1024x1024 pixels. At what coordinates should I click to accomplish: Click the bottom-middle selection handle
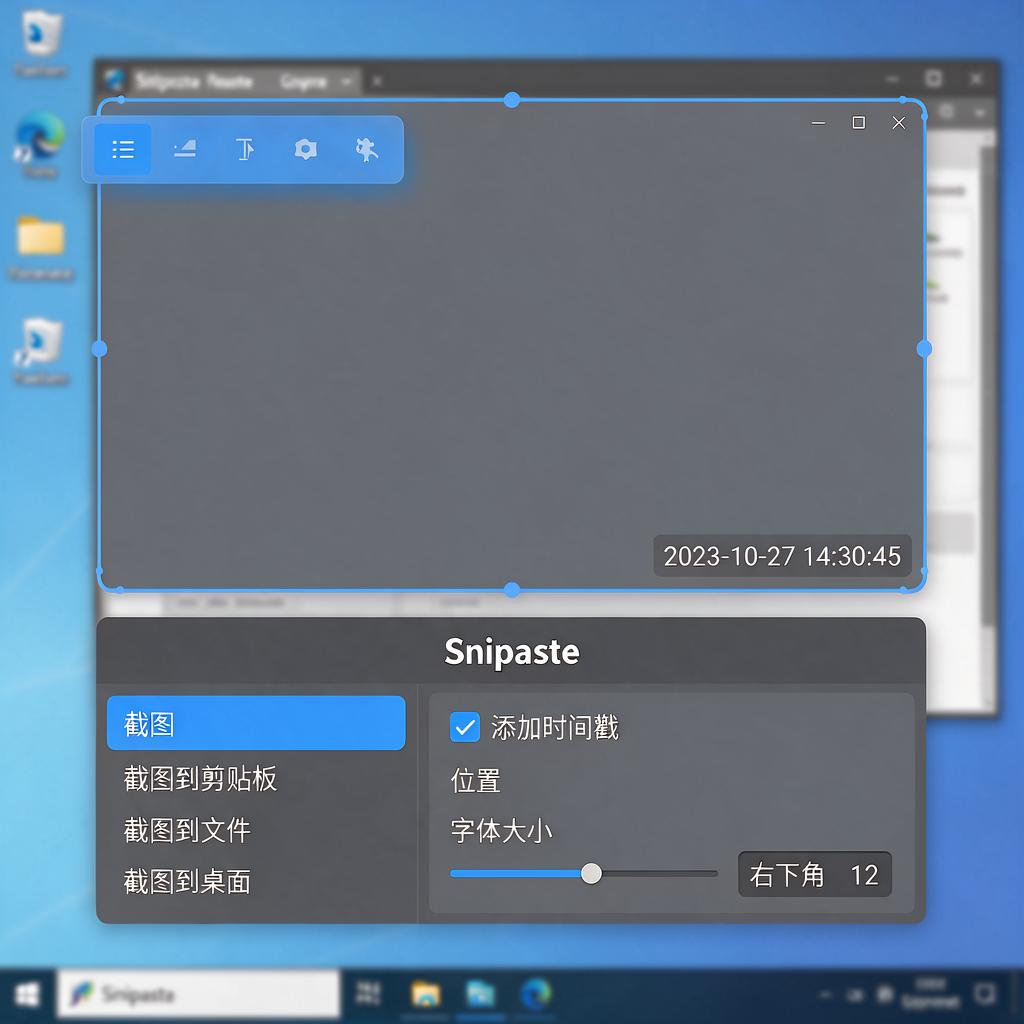512,590
